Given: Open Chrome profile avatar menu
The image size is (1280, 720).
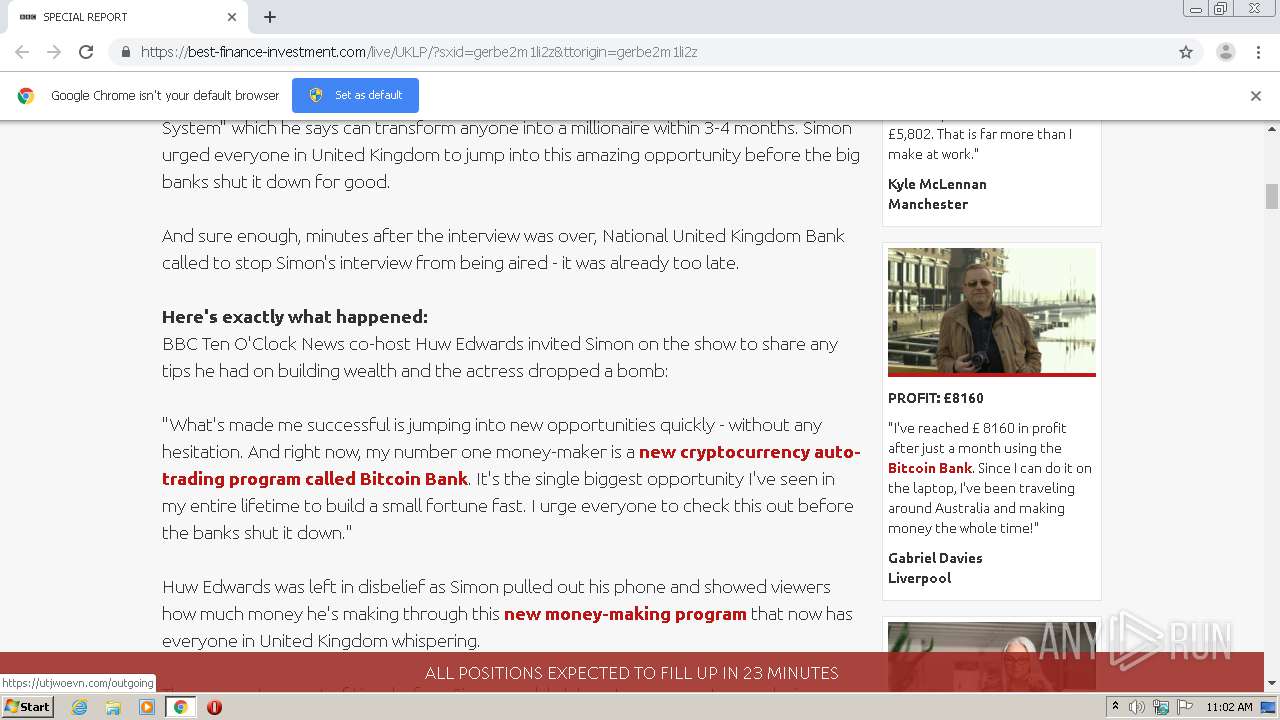Looking at the screenshot, I should [1226, 52].
